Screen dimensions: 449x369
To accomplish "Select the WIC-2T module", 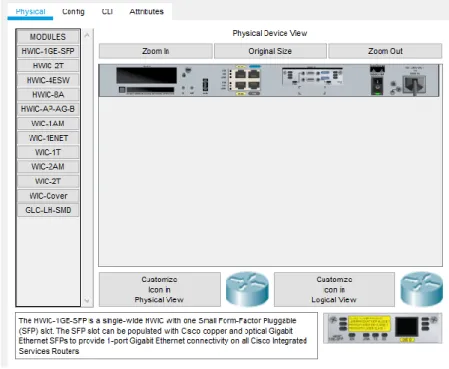I will (x=48, y=181).
